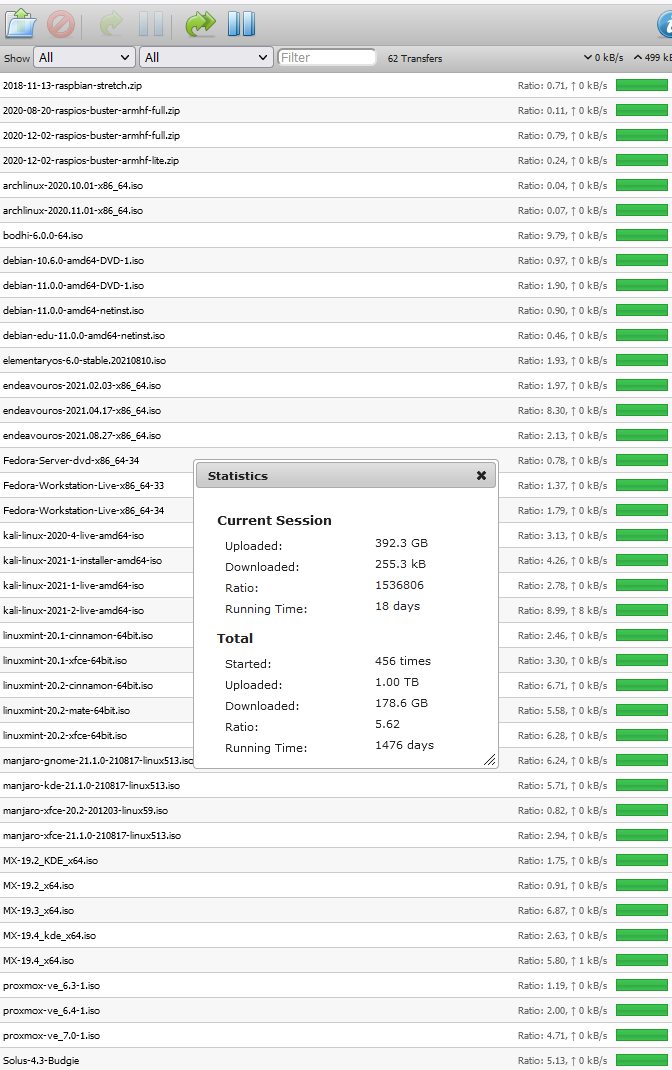Select the Solus-4.3-Budgie torrent
This screenshot has width=672, height=1070.
pyautogui.click(x=336, y=1060)
